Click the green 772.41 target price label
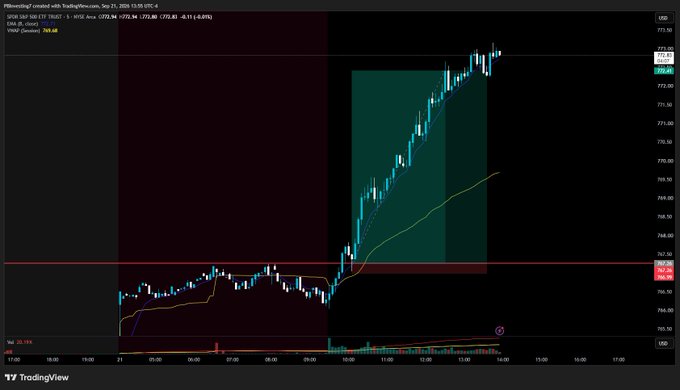680x390 pixels. pyautogui.click(x=664, y=71)
